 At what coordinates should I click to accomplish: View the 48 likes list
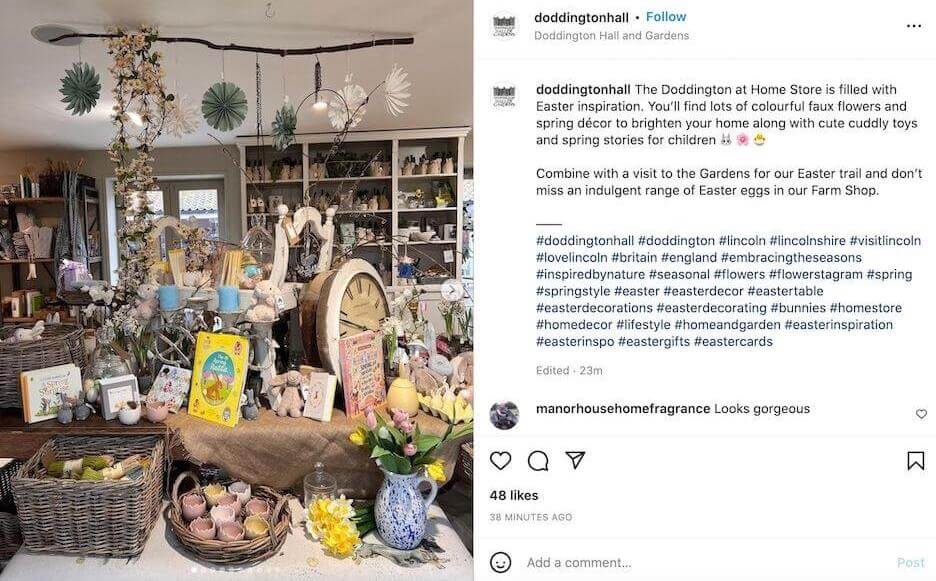(x=514, y=496)
